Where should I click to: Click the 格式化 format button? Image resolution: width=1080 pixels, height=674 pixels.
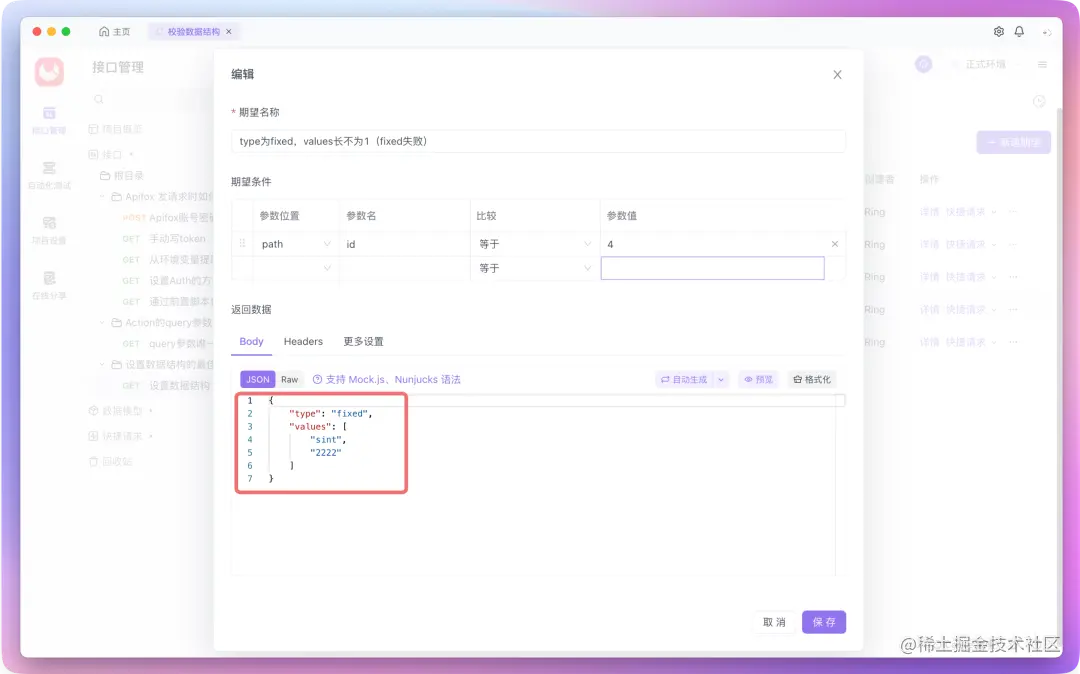coord(811,379)
